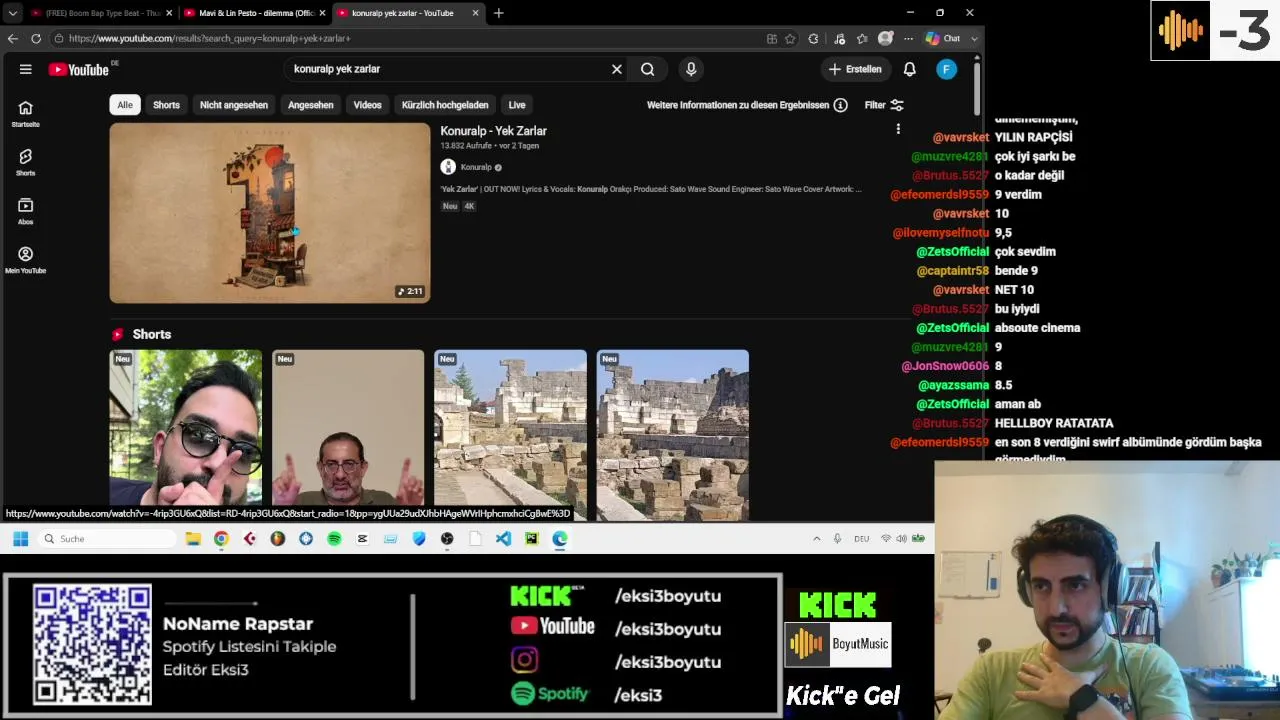
Task: Open Abos in the YouTube sidebar
Action: (x=26, y=211)
